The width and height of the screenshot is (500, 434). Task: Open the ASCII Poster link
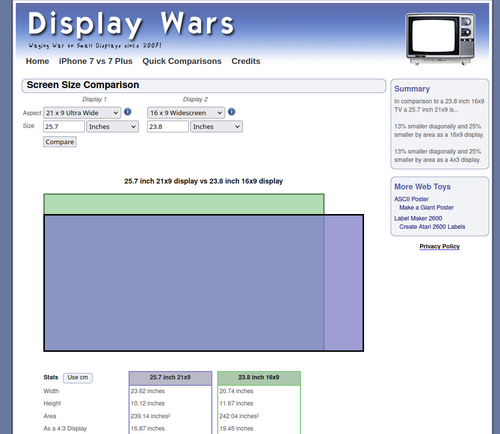(x=411, y=199)
